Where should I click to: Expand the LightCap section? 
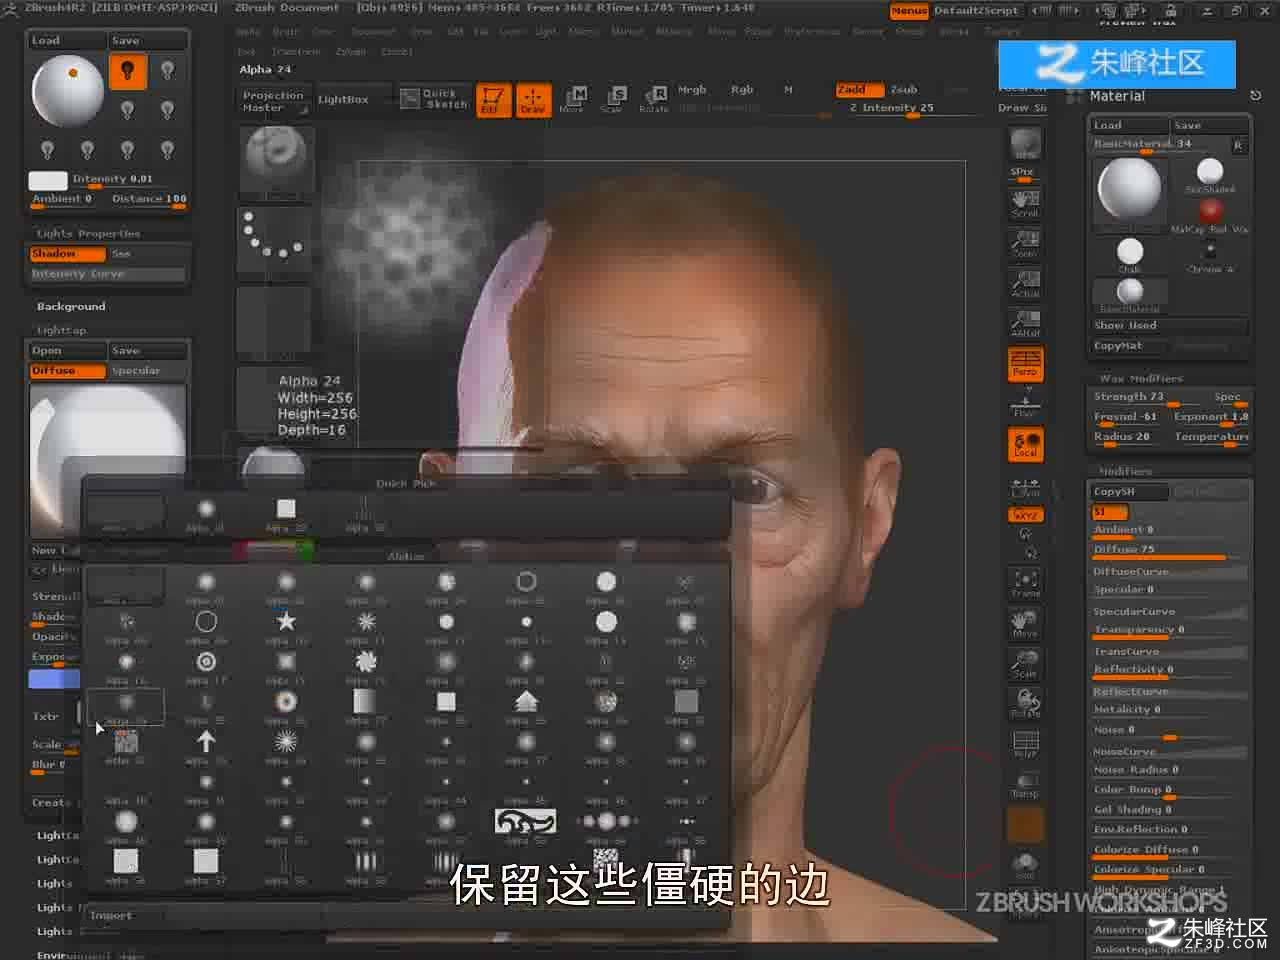(x=62, y=330)
